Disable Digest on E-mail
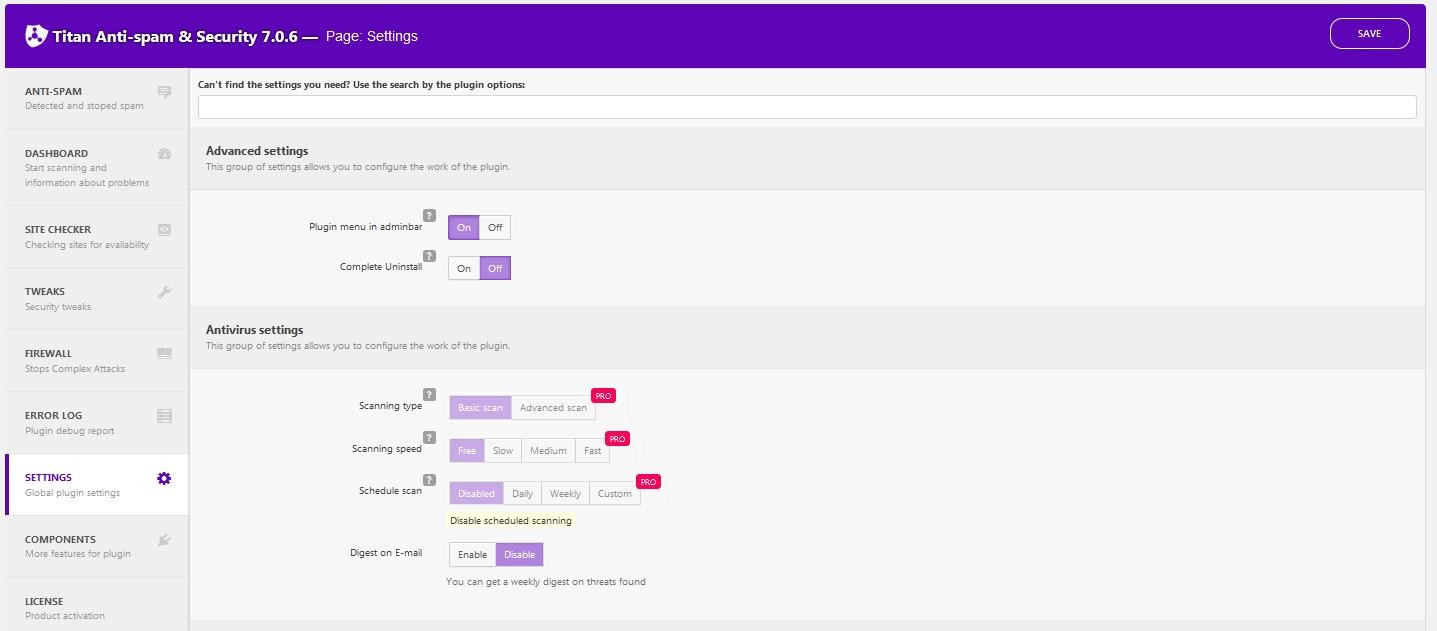This screenshot has height=631, width=1437. pyautogui.click(x=520, y=555)
